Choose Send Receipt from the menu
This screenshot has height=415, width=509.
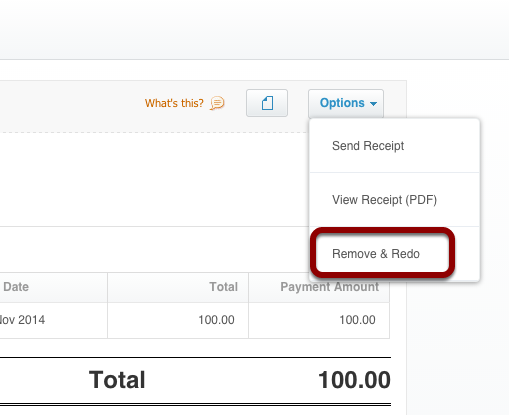tap(394, 146)
